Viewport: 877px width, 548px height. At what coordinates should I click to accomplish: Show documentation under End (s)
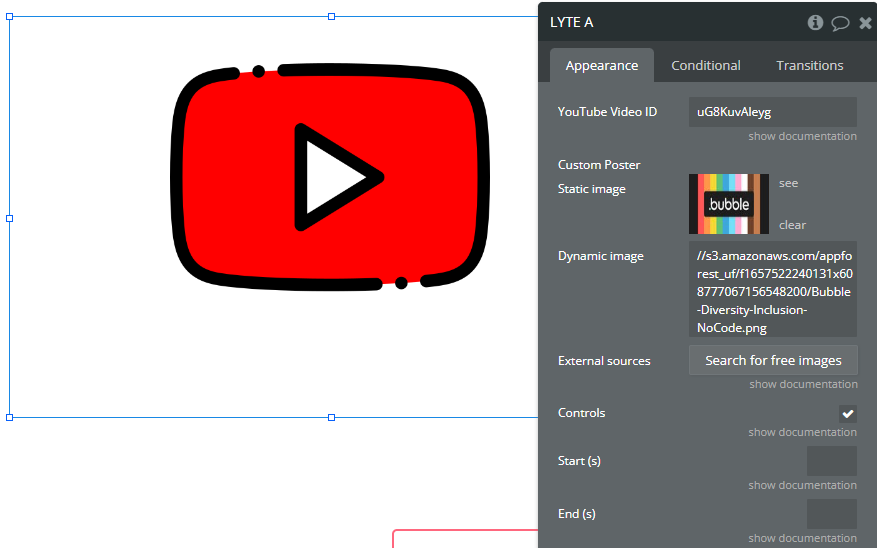[x=802, y=538]
